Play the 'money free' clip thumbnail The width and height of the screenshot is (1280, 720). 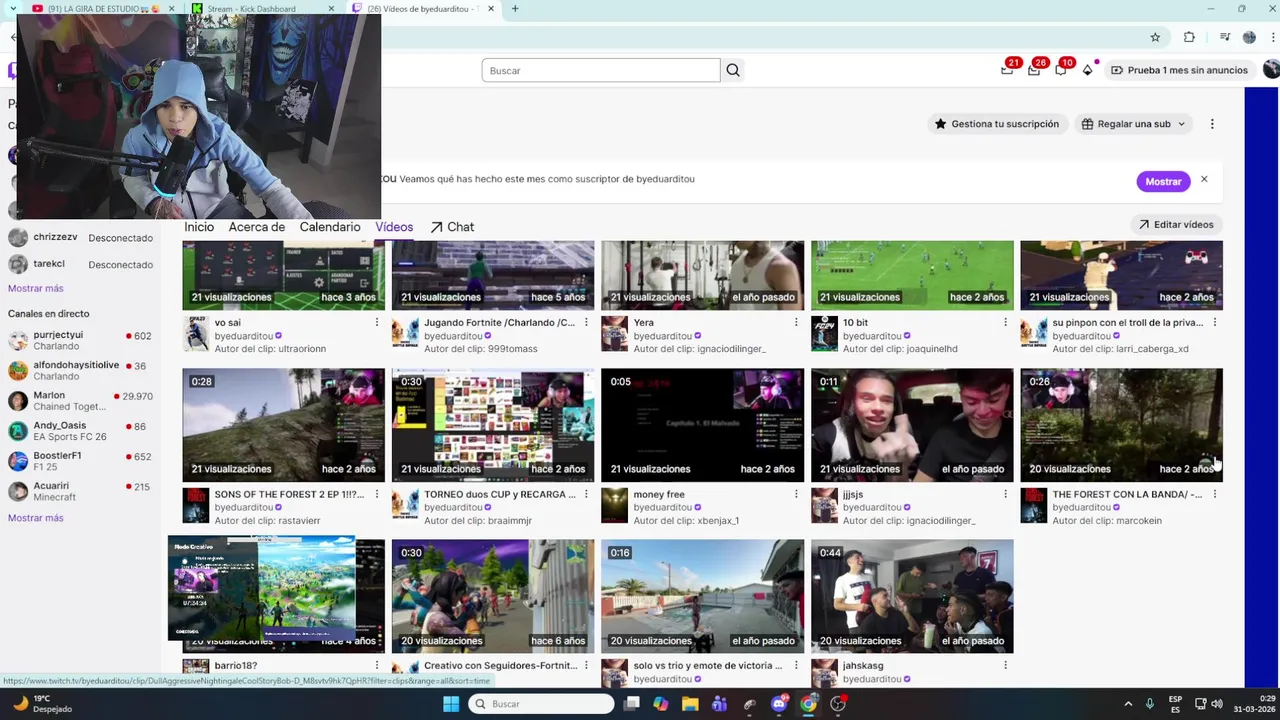(702, 425)
